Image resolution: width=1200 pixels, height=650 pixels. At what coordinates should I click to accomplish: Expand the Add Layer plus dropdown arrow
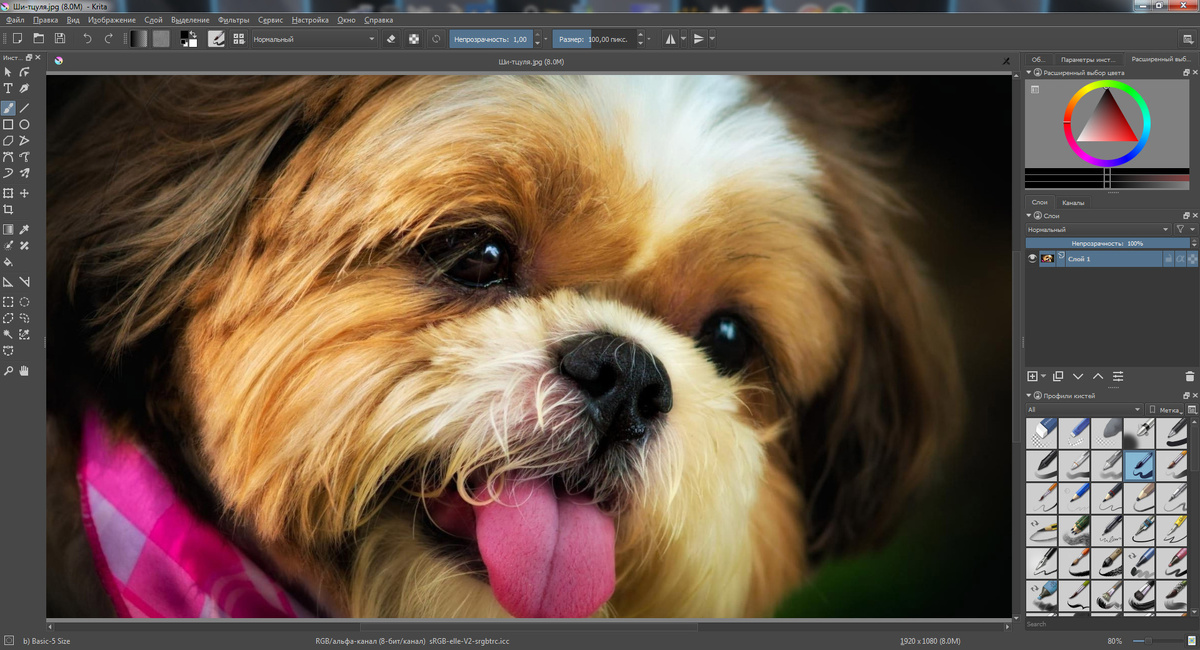[x=1044, y=377]
